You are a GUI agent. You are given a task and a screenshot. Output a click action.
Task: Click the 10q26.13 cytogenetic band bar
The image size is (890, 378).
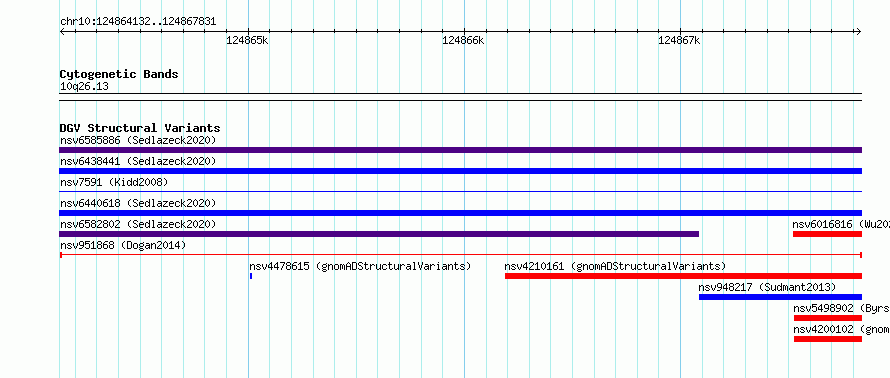pyautogui.click(x=460, y=97)
